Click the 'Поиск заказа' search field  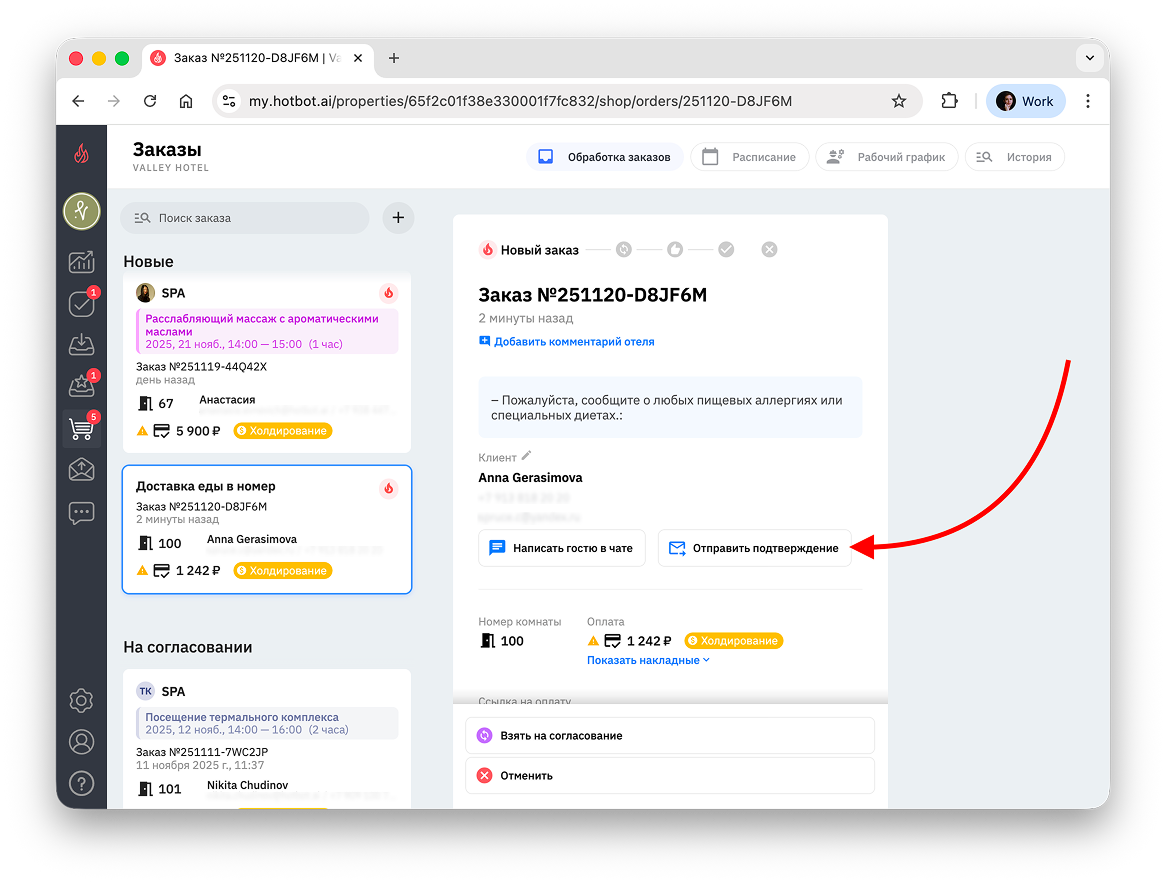click(x=245, y=217)
